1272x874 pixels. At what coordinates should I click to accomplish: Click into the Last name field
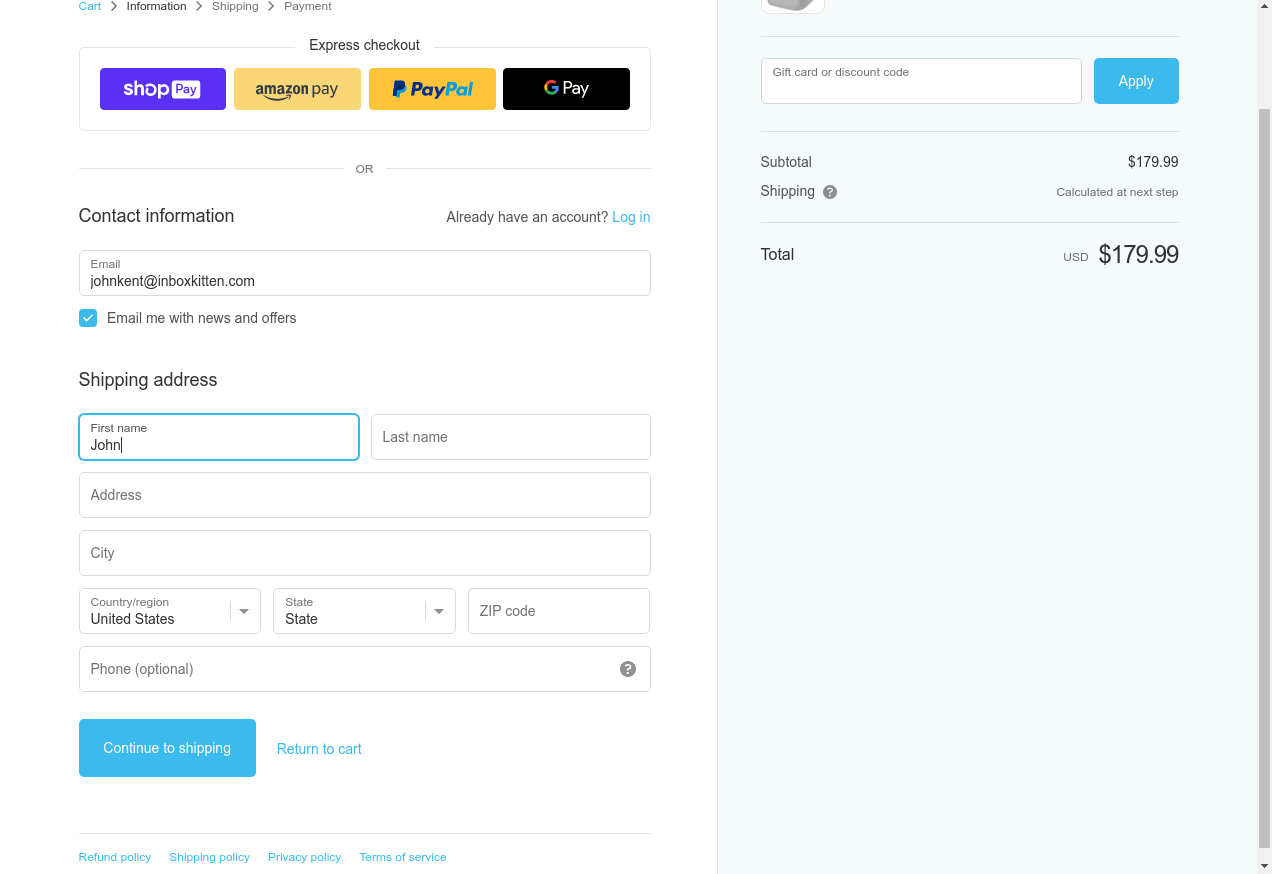[x=510, y=437]
